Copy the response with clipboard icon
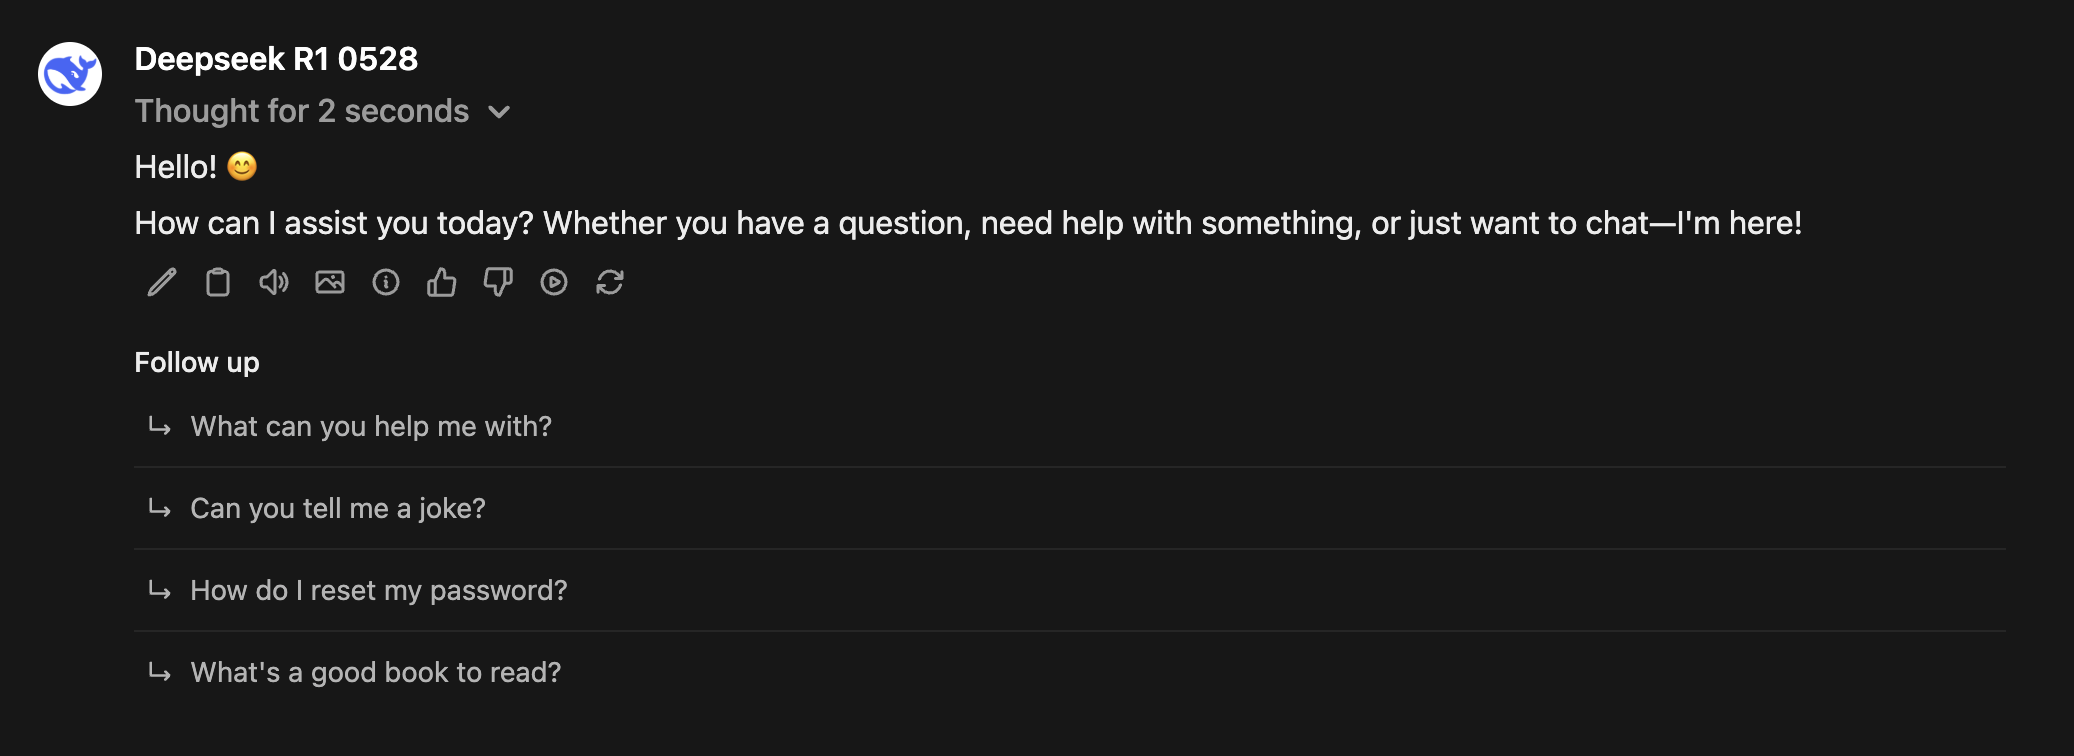The width and height of the screenshot is (2074, 756). 218,283
